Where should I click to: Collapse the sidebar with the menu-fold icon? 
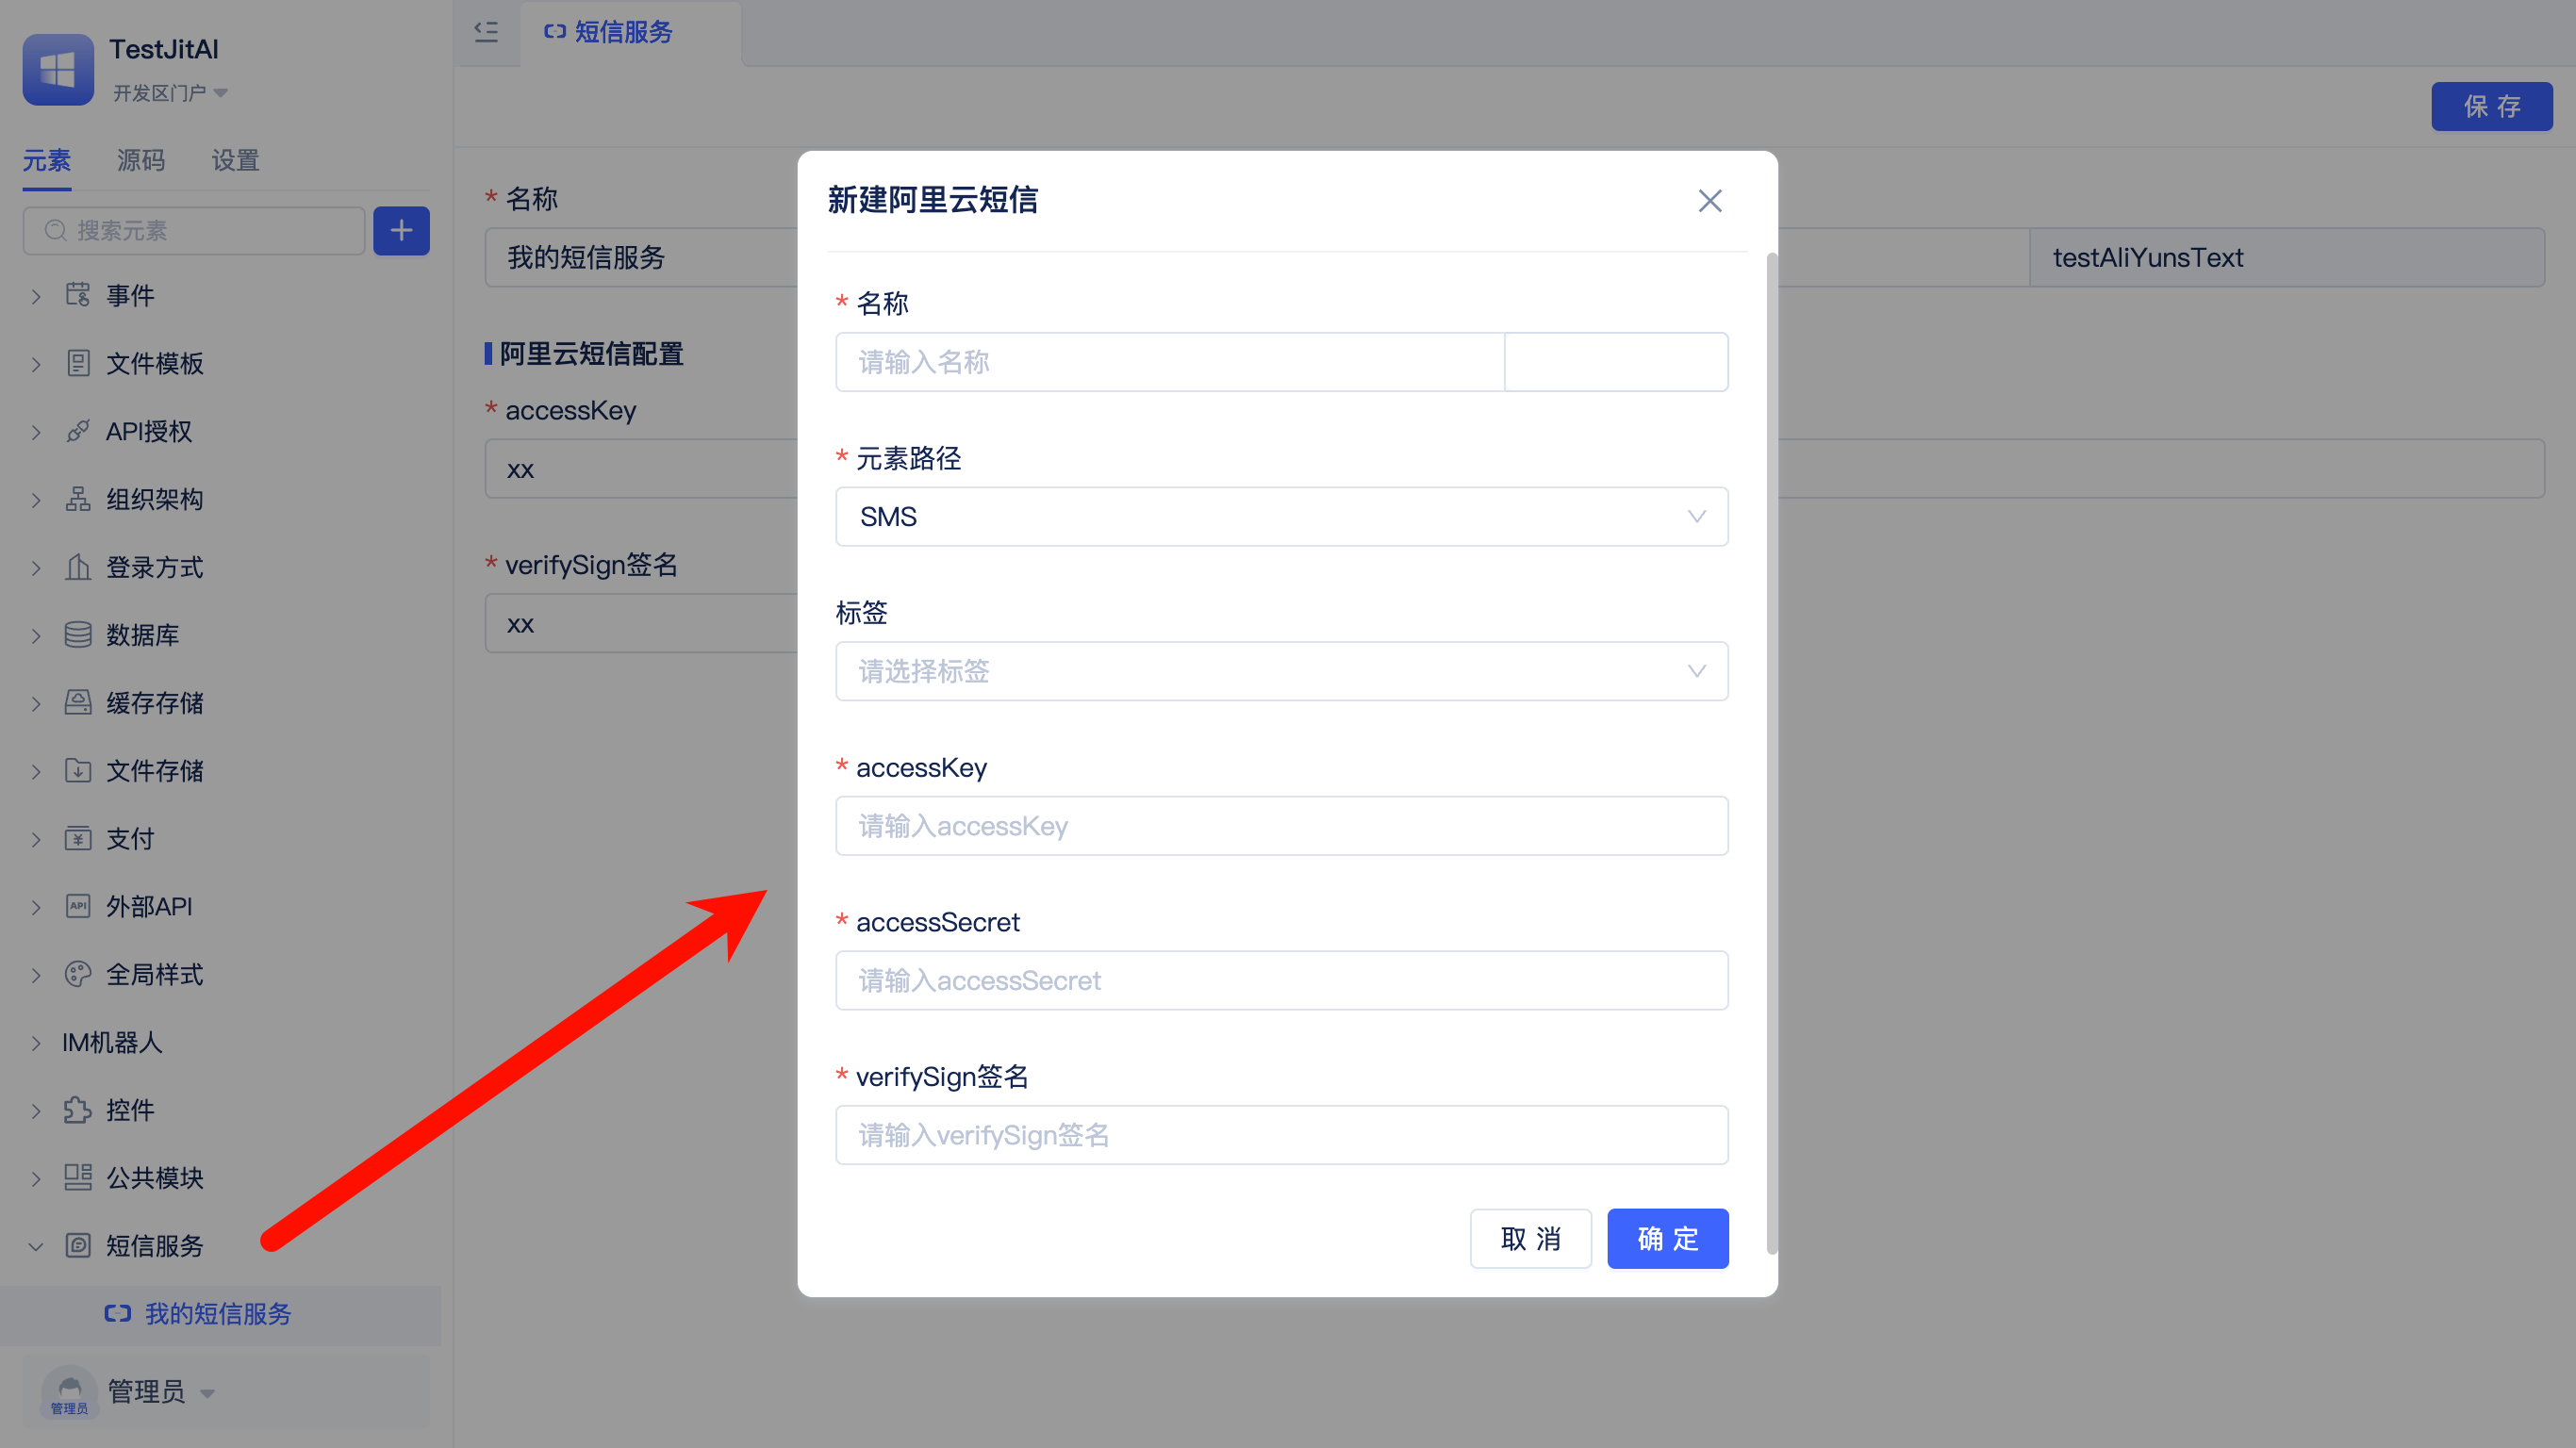pos(486,32)
